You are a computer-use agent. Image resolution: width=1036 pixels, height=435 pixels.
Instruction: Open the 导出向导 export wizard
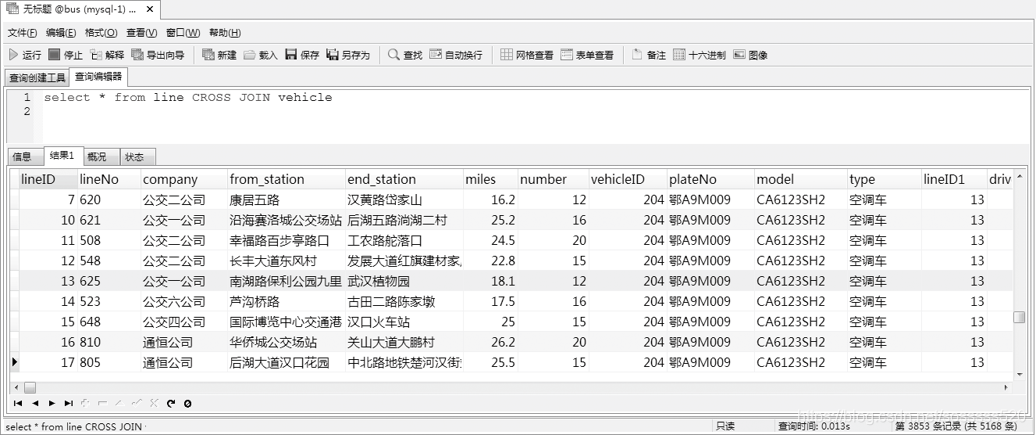coord(157,55)
